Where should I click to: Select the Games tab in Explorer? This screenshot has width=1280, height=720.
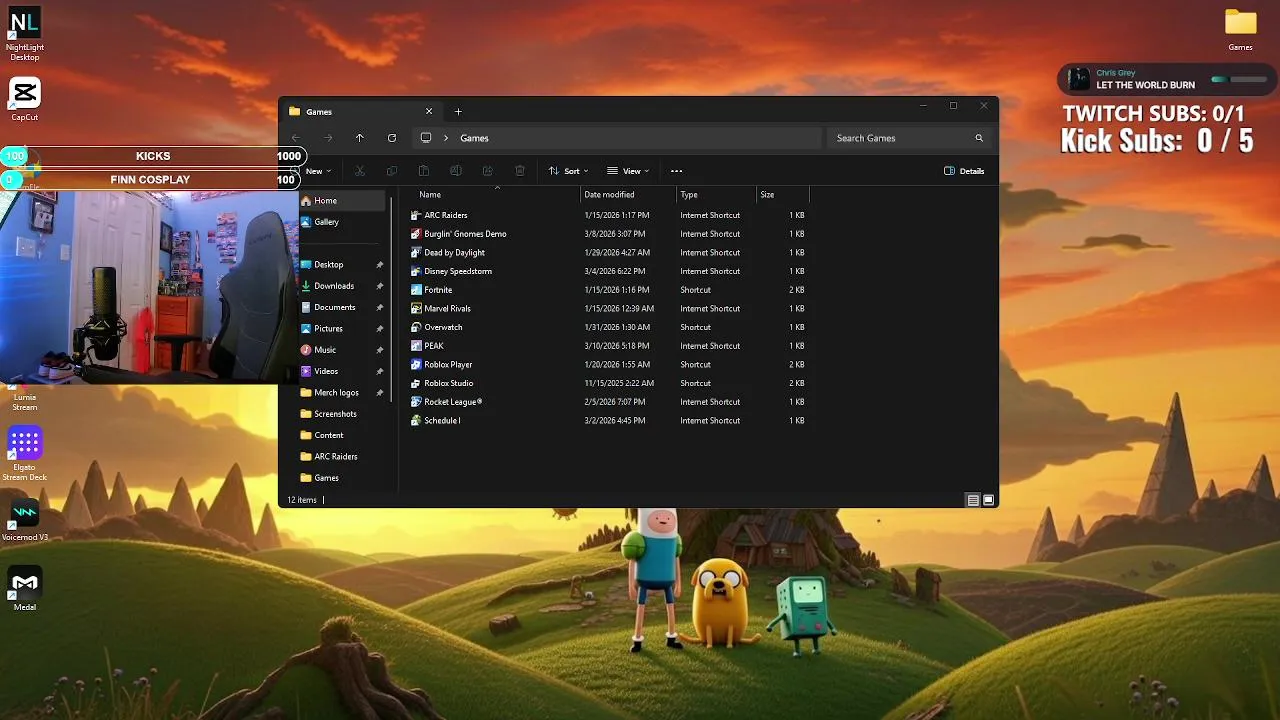click(360, 111)
